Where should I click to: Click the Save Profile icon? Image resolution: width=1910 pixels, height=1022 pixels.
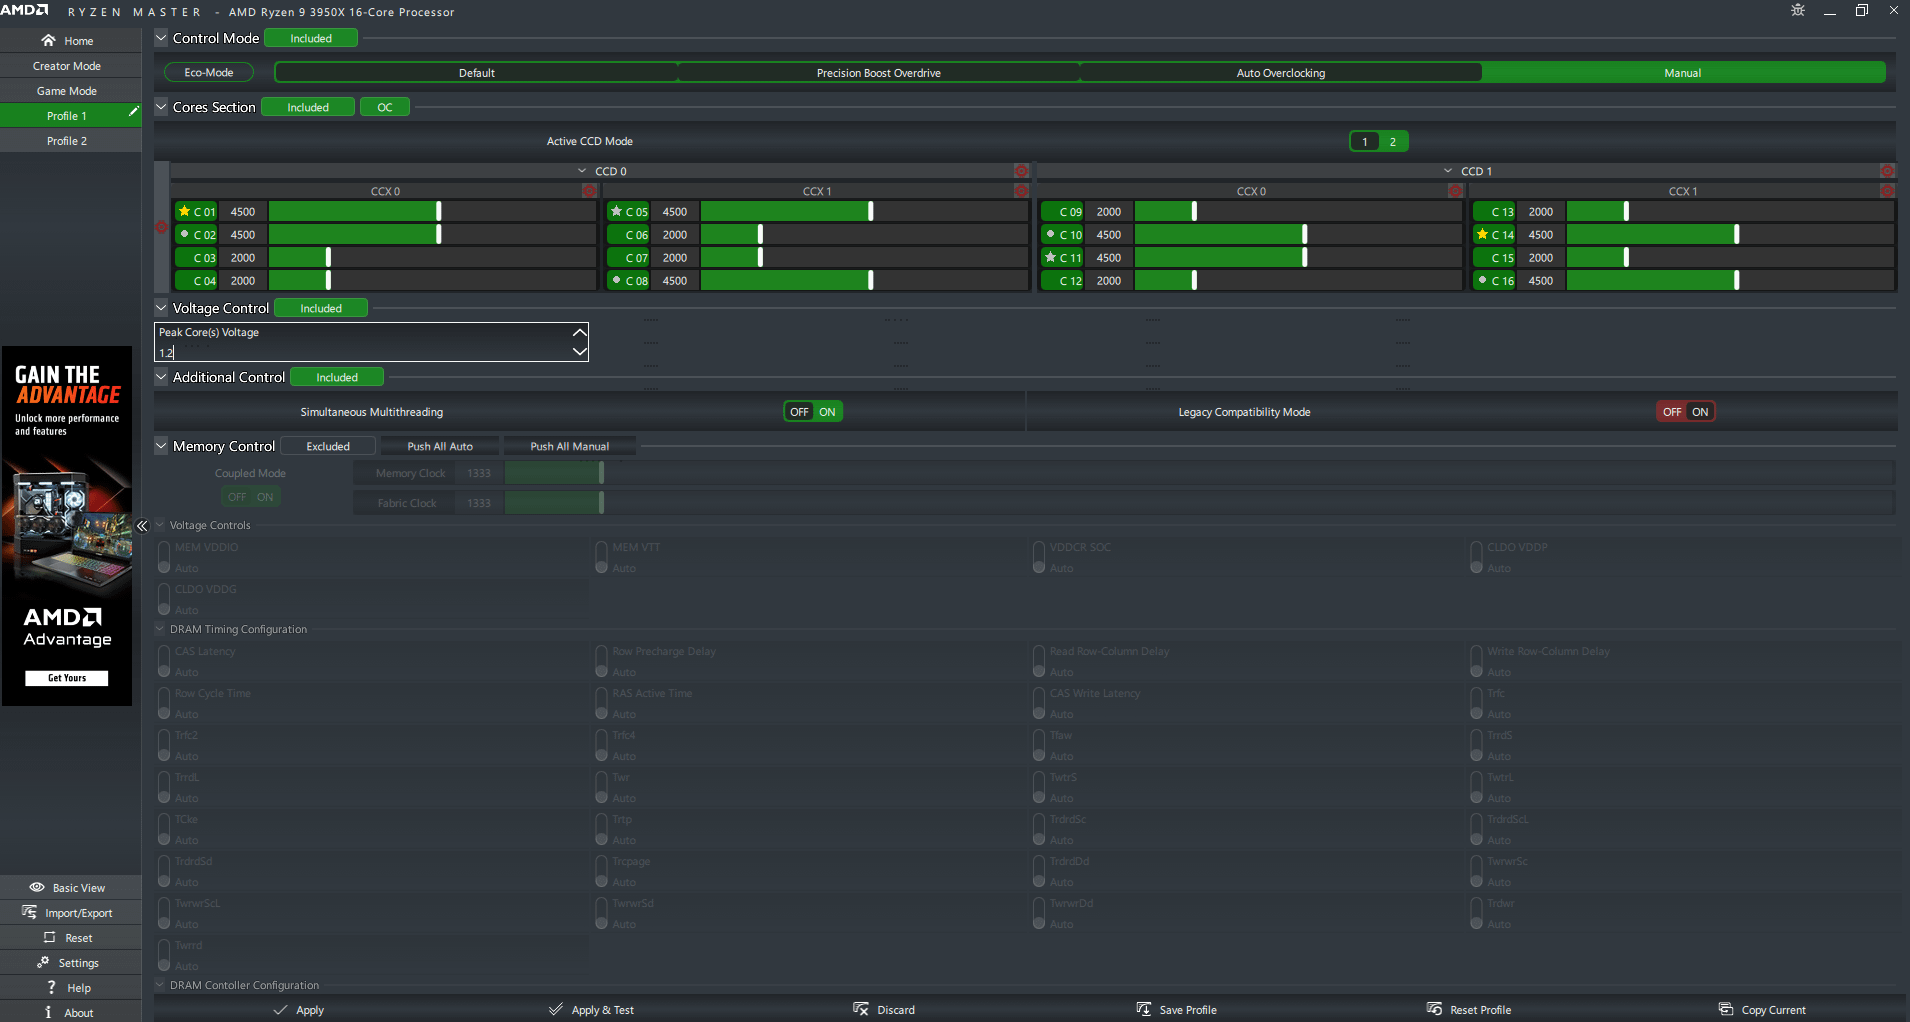[x=1144, y=1009]
